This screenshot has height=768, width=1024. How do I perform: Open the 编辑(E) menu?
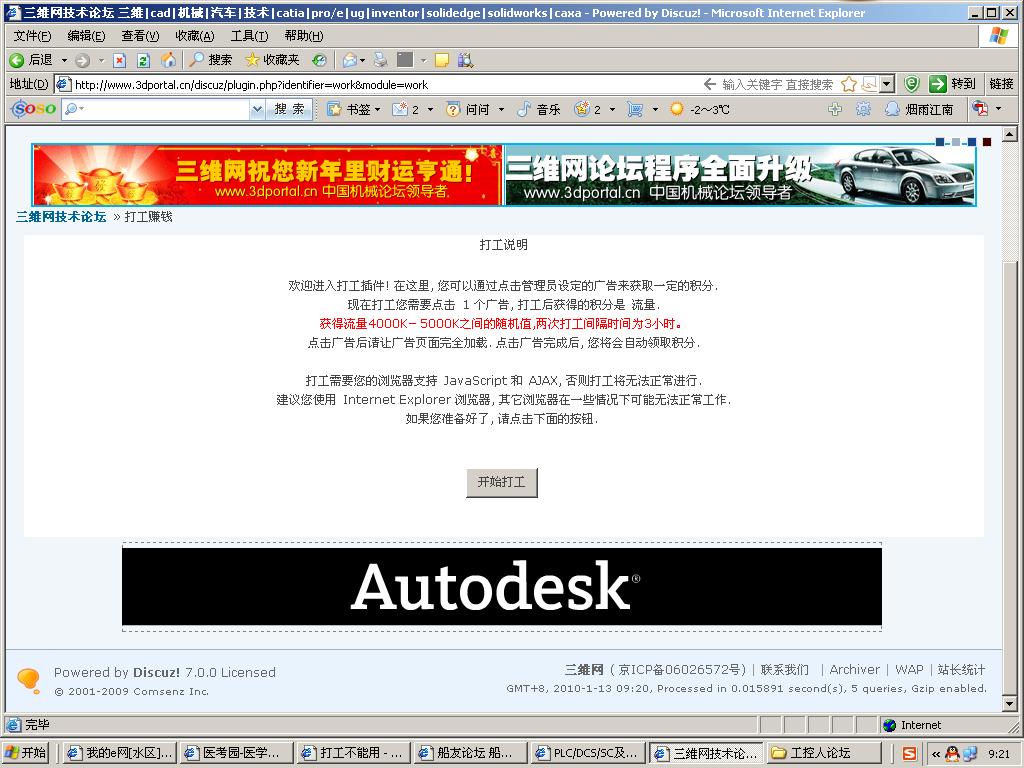pyautogui.click(x=86, y=35)
